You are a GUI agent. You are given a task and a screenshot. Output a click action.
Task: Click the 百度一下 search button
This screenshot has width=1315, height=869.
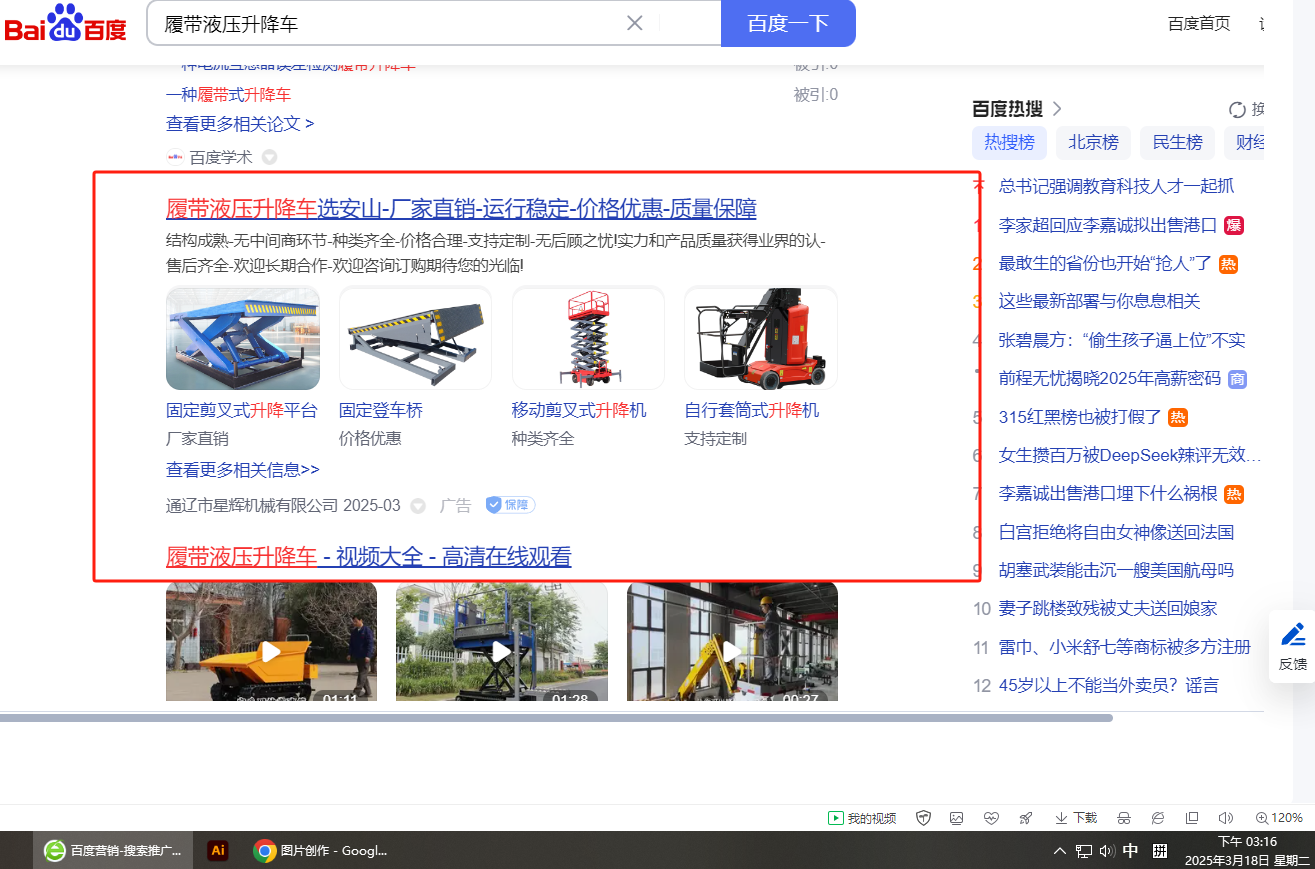click(788, 23)
